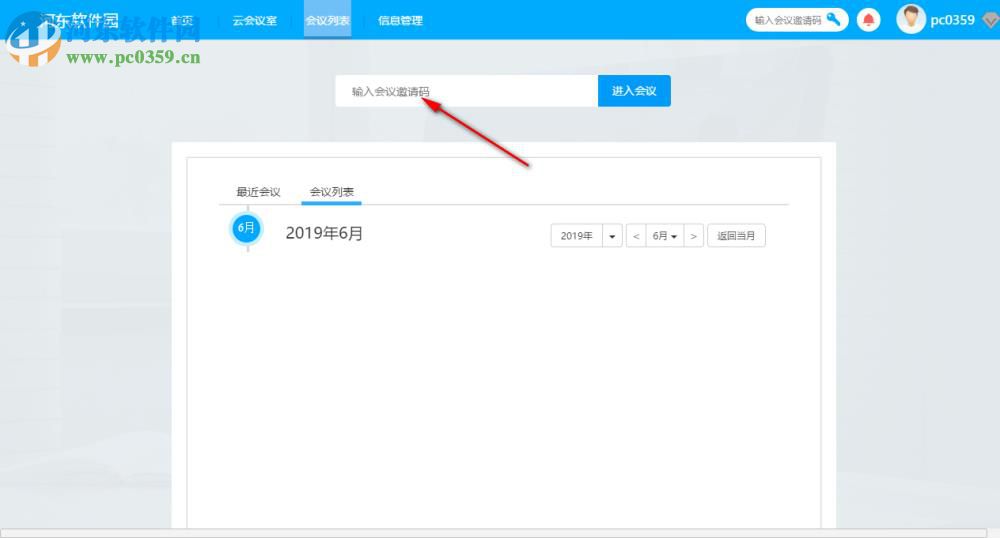The width and height of the screenshot is (1000, 538).
Task: Go to 云会议室 in the navigation bar
Action: point(254,20)
